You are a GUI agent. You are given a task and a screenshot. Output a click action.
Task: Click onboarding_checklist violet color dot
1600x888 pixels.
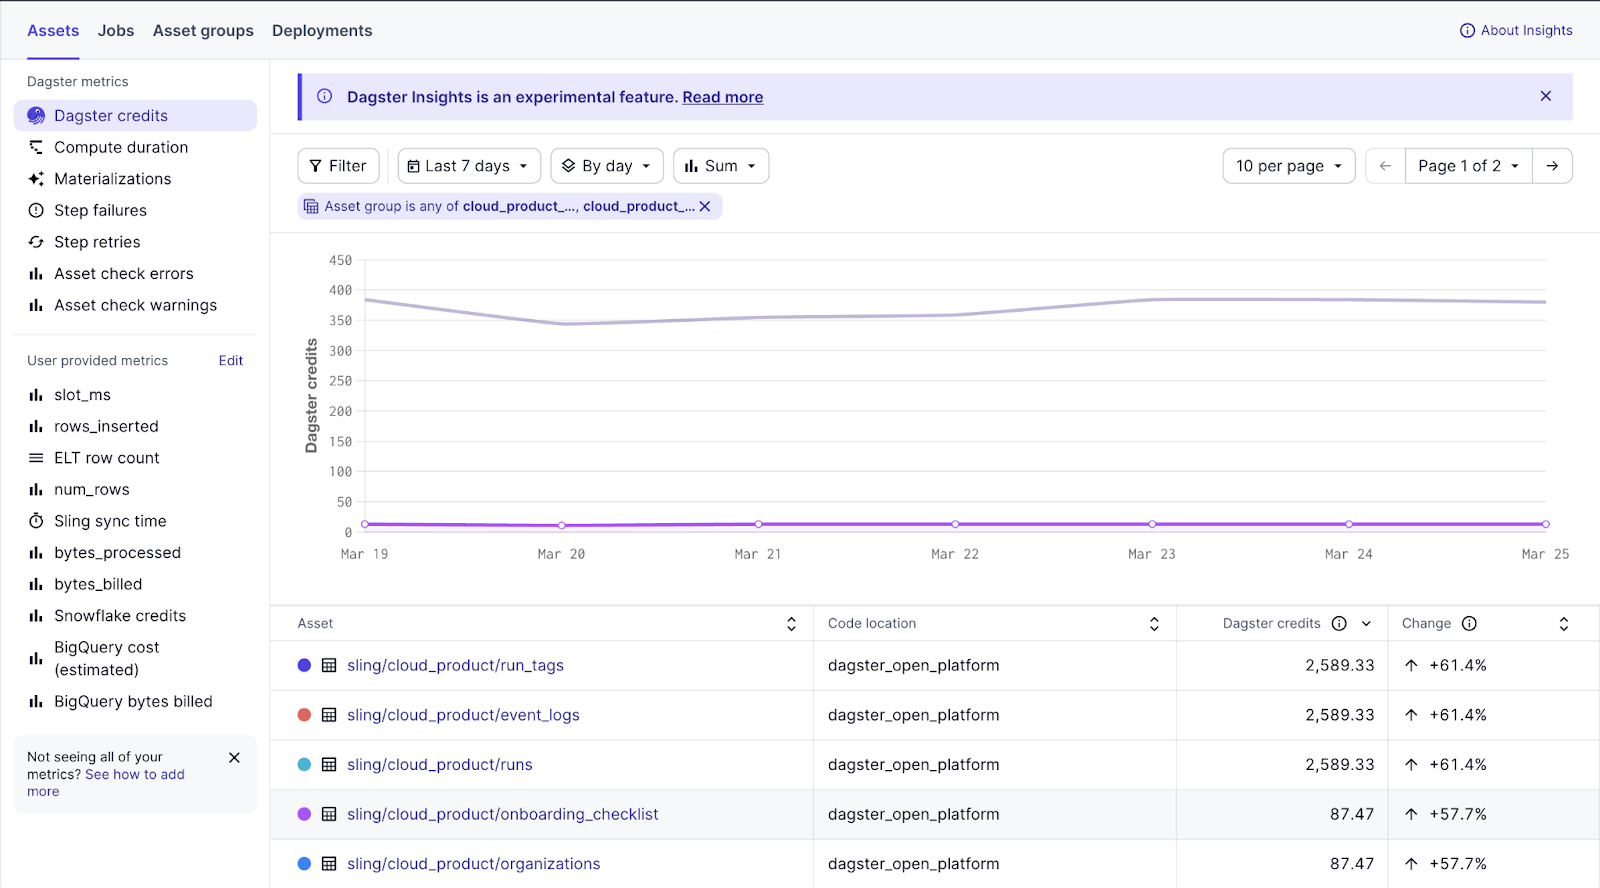[304, 814]
